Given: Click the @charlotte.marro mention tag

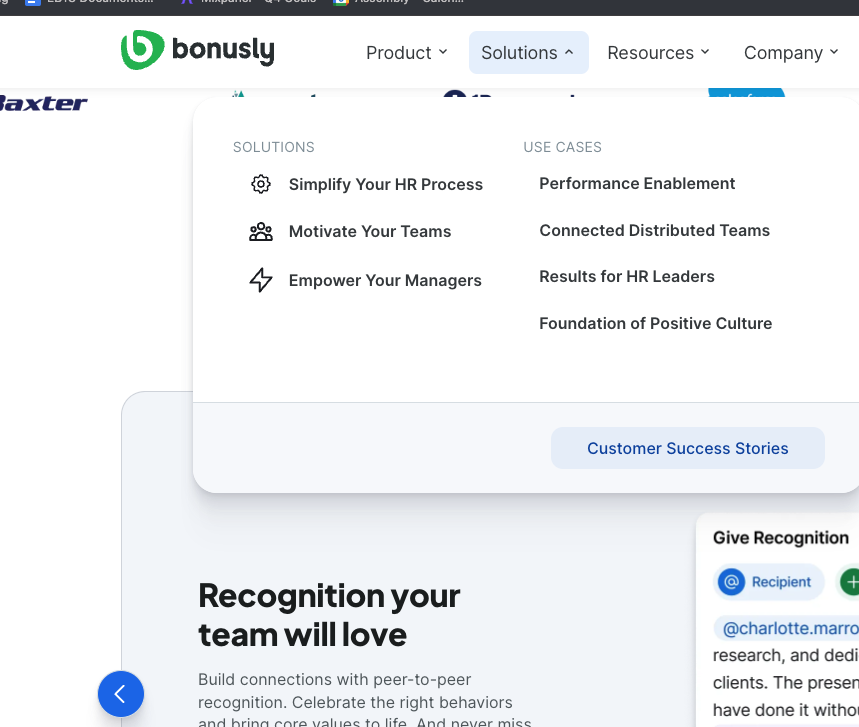Looking at the screenshot, I should [787, 628].
